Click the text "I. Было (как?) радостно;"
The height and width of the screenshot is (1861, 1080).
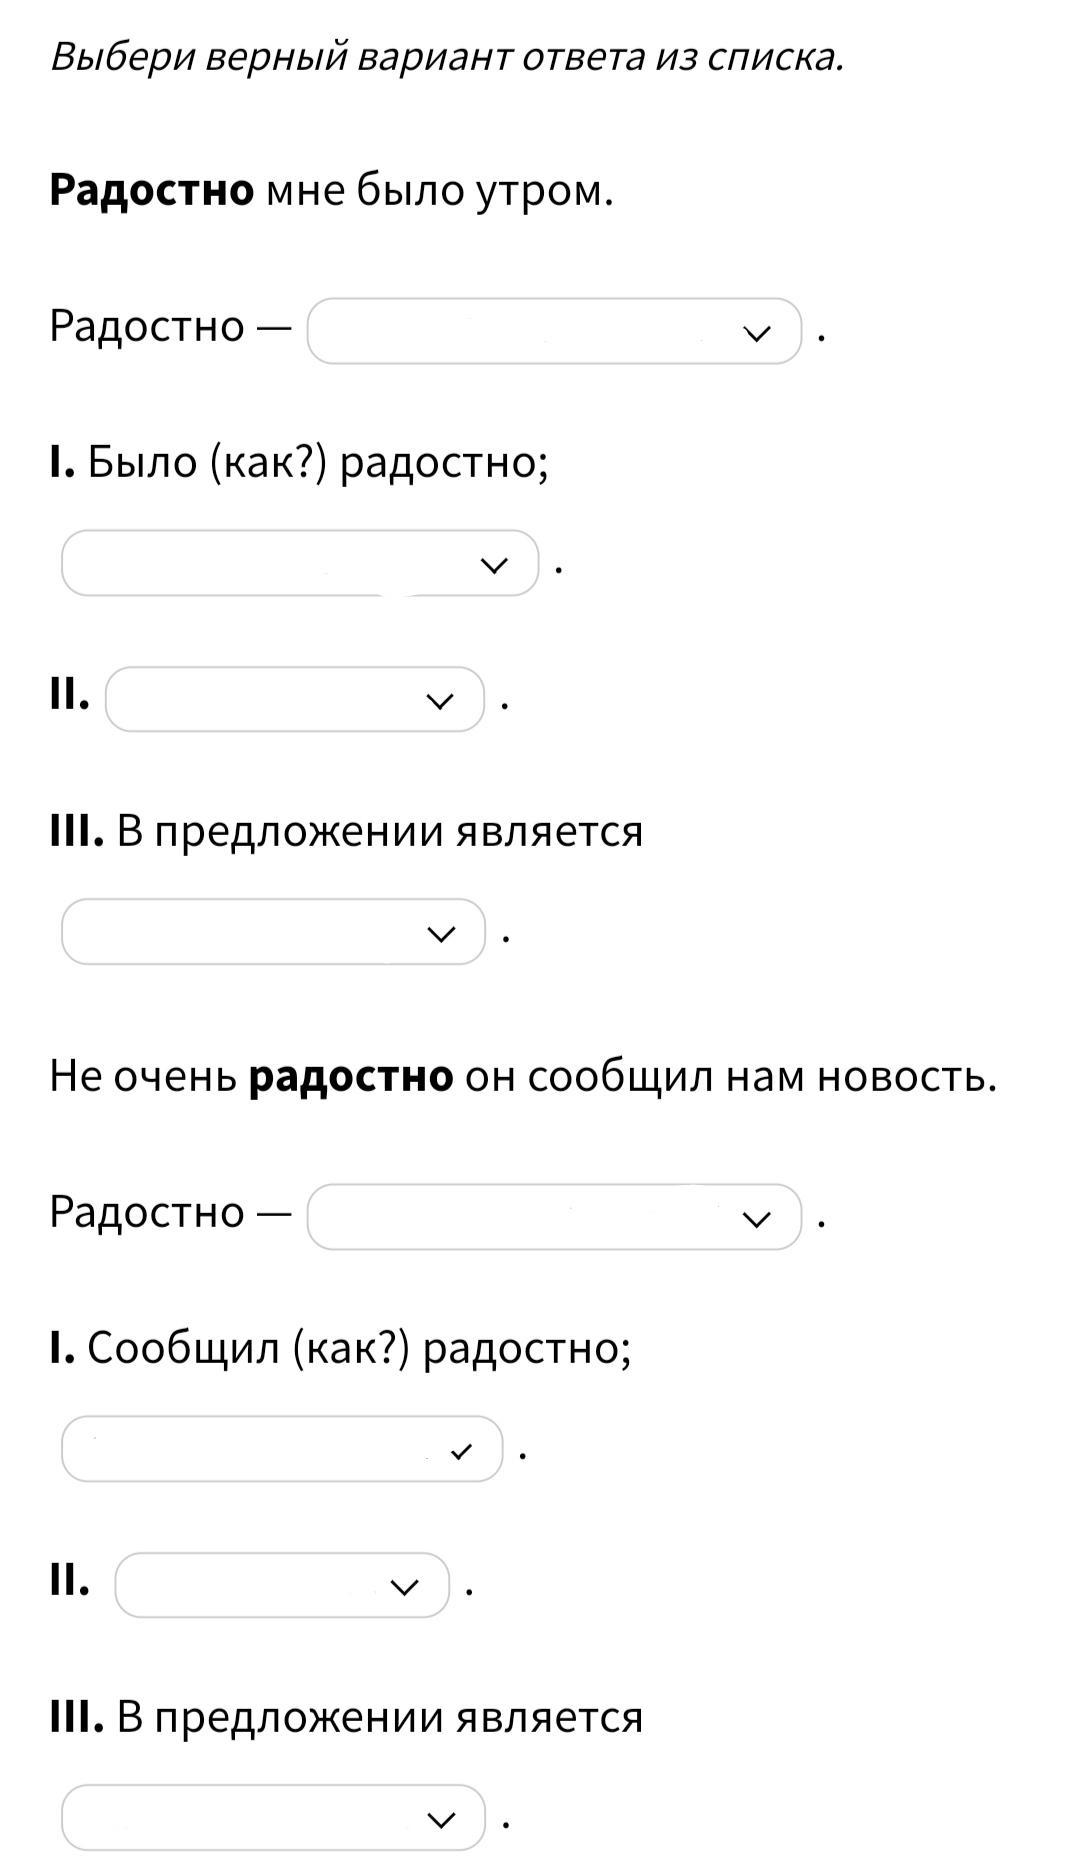(299, 462)
